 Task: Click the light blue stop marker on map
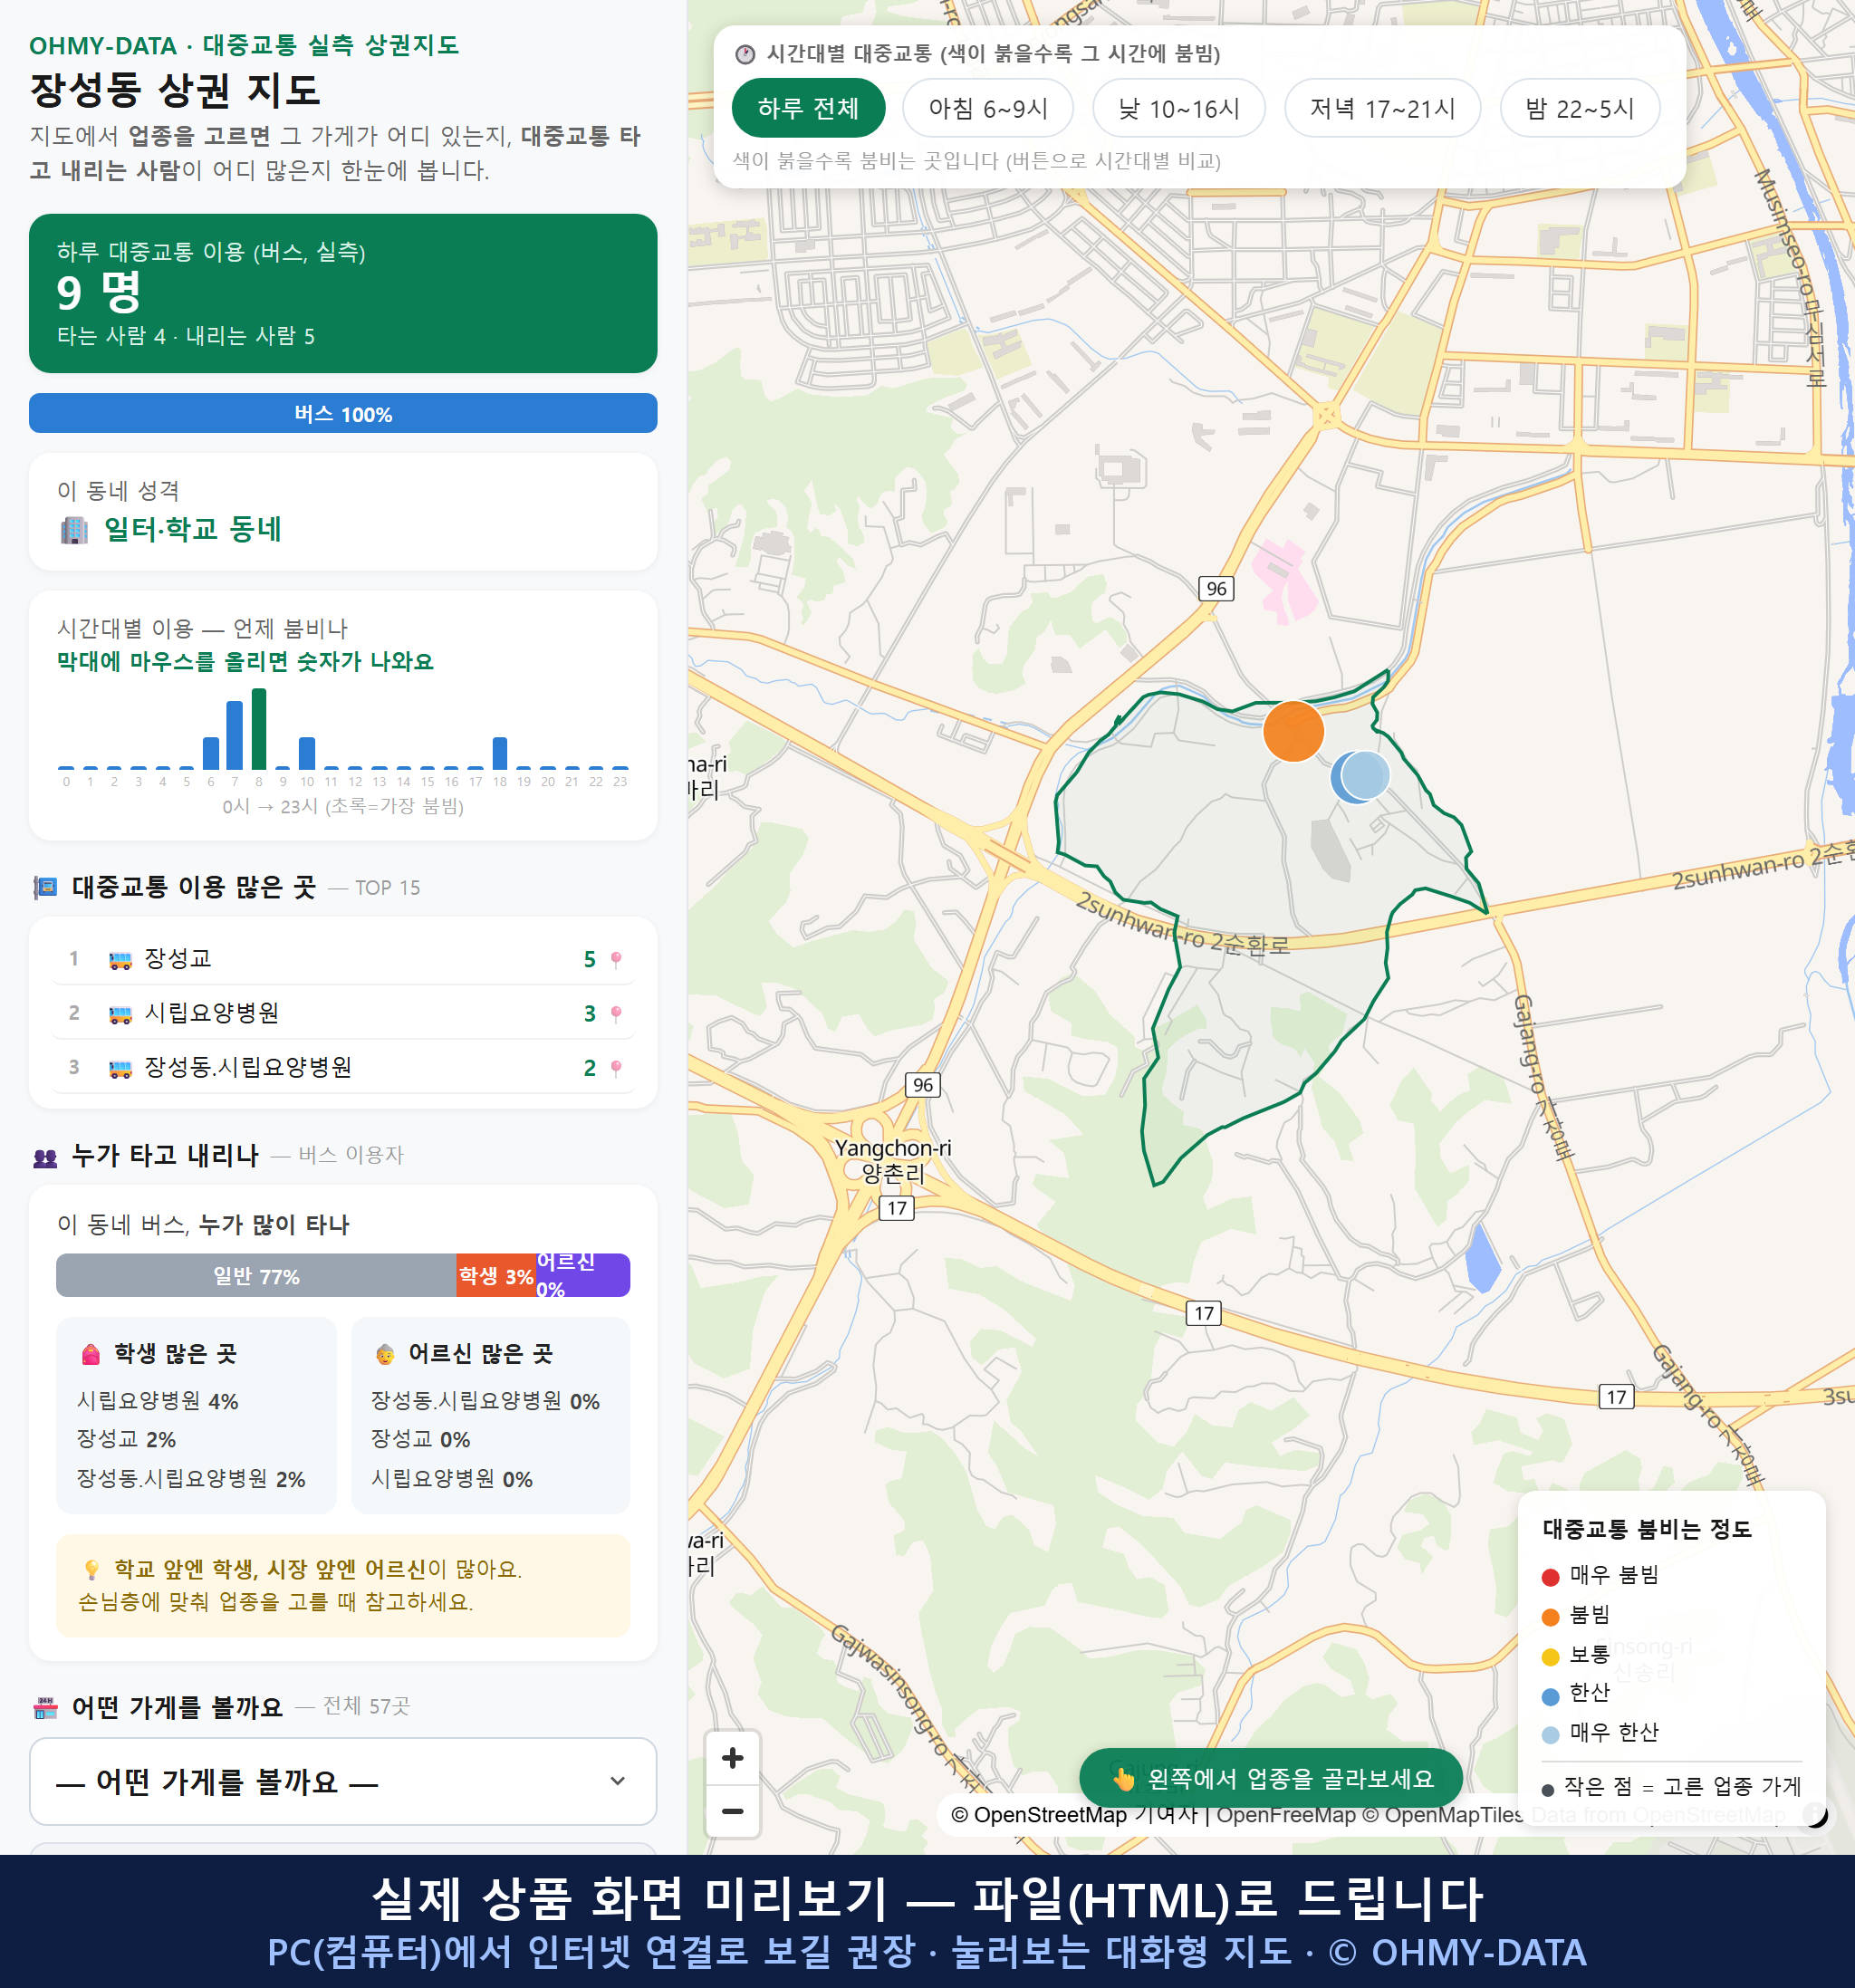tap(1364, 774)
